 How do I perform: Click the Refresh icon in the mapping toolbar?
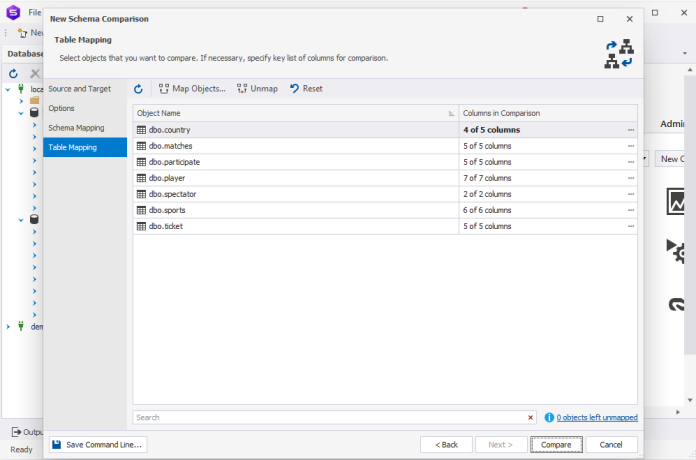pos(139,89)
